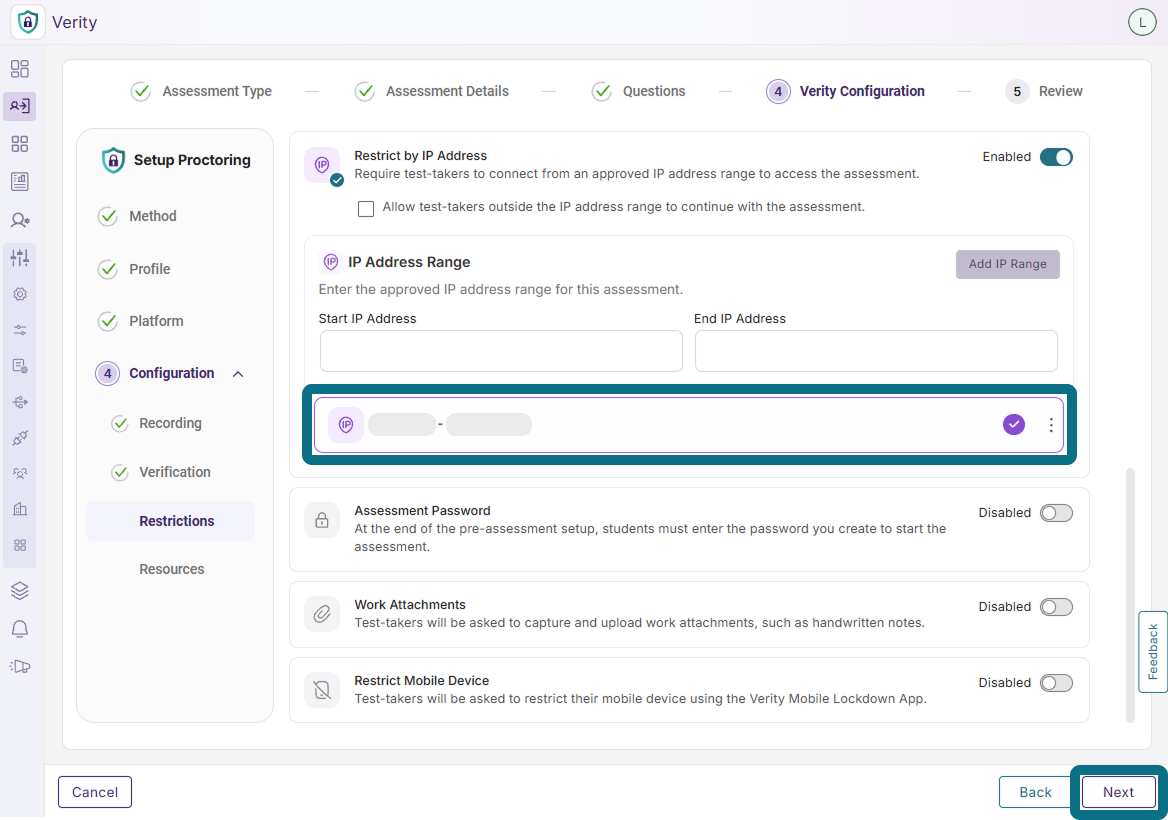
Task: Collapse the Configuration section chevron
Action: click(238, 374)
